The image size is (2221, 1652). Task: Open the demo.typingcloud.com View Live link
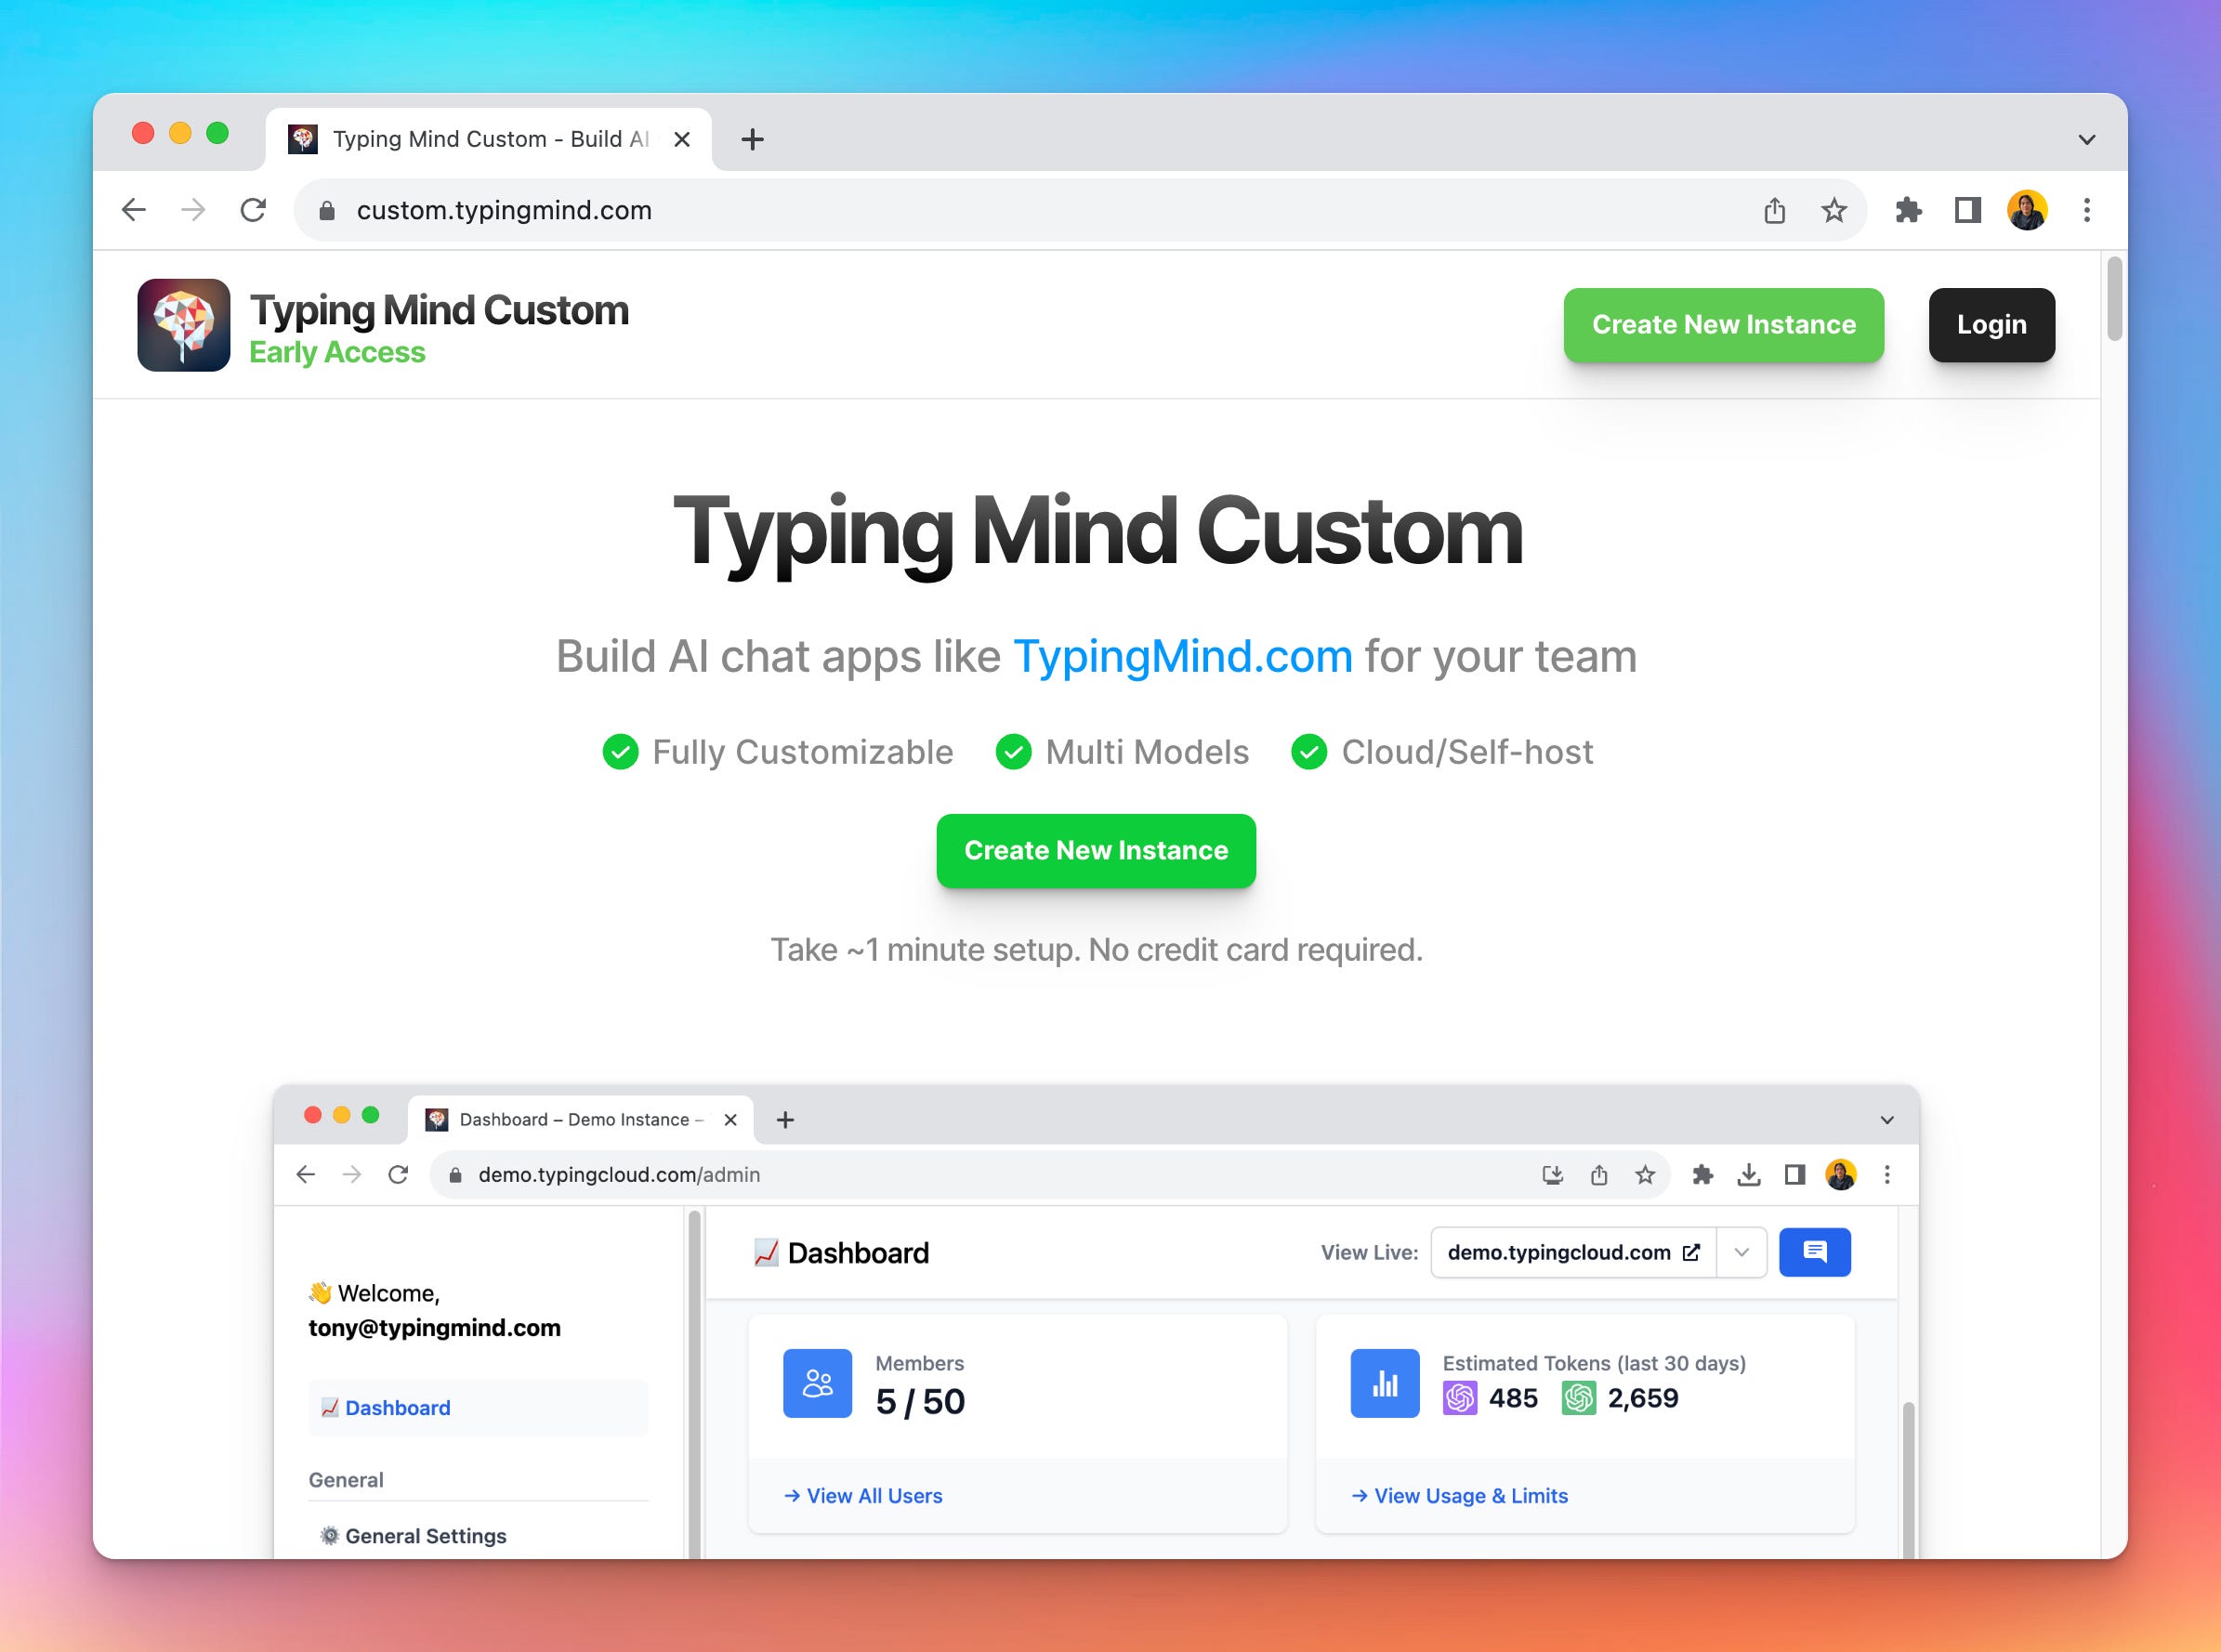(x=1574, y=1253)
